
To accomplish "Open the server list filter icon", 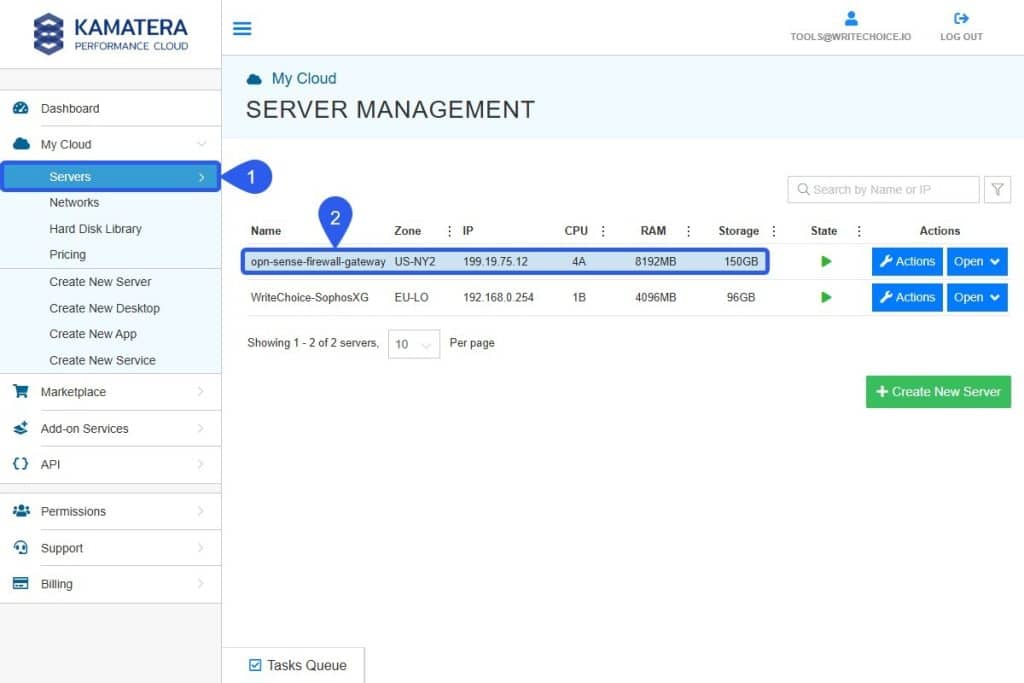I will pos(997,189).
